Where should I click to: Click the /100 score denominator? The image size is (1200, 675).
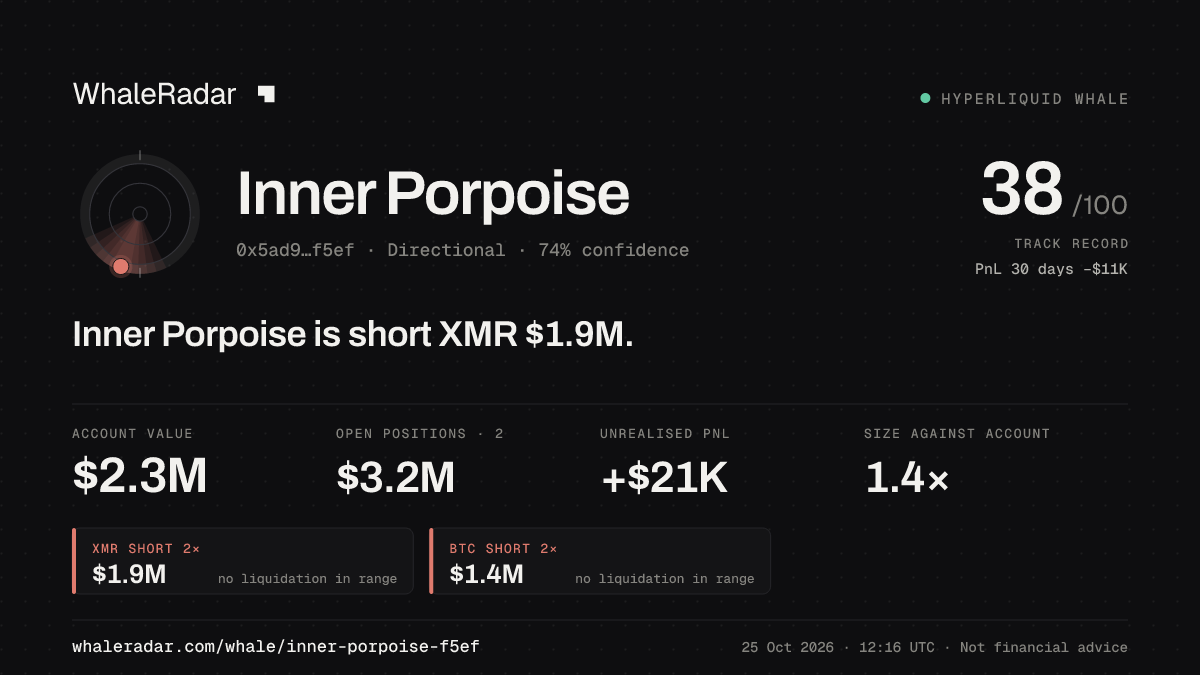(1100, 206)
